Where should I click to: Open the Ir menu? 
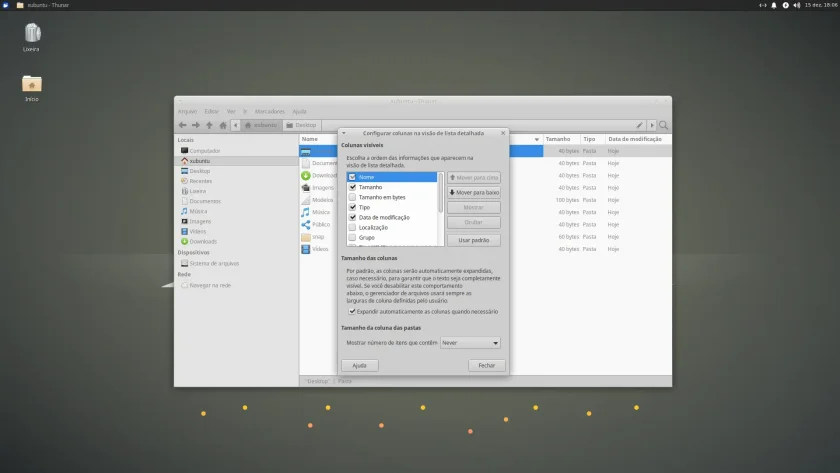[x=245, y=111]
